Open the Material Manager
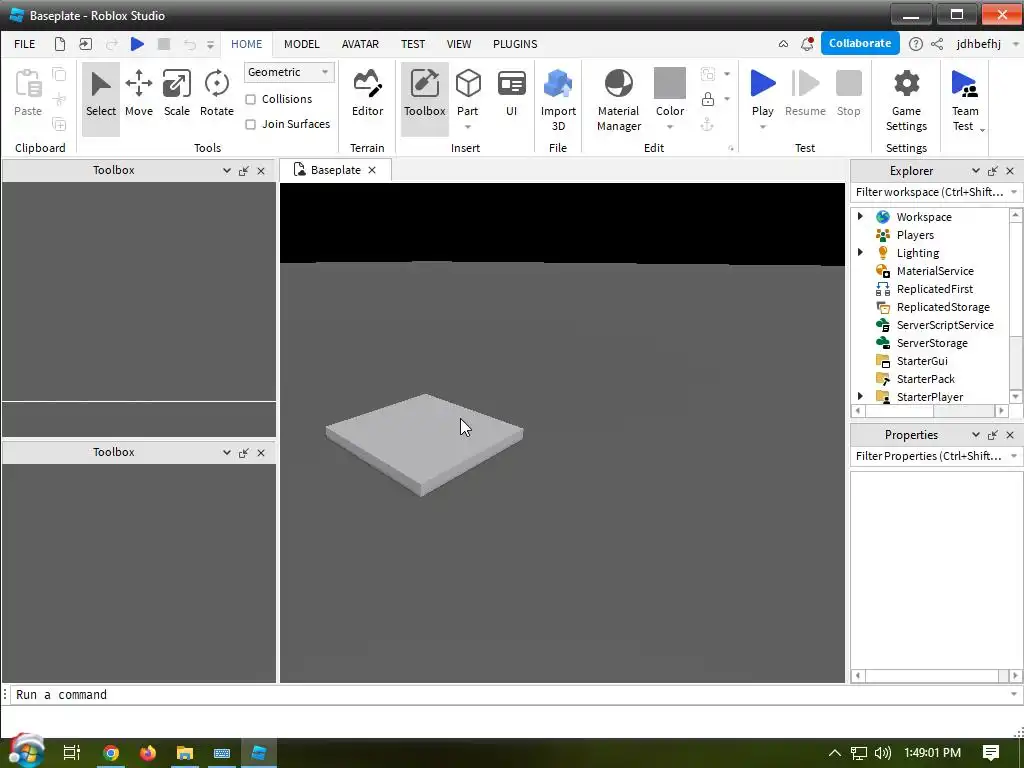This screenshot has width=1024, height=768. point(618,100)
